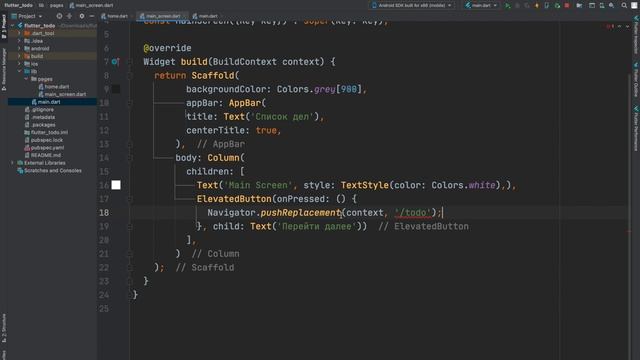Click flutter_todo breadcrumb in navigation bar

click(18, 5)
